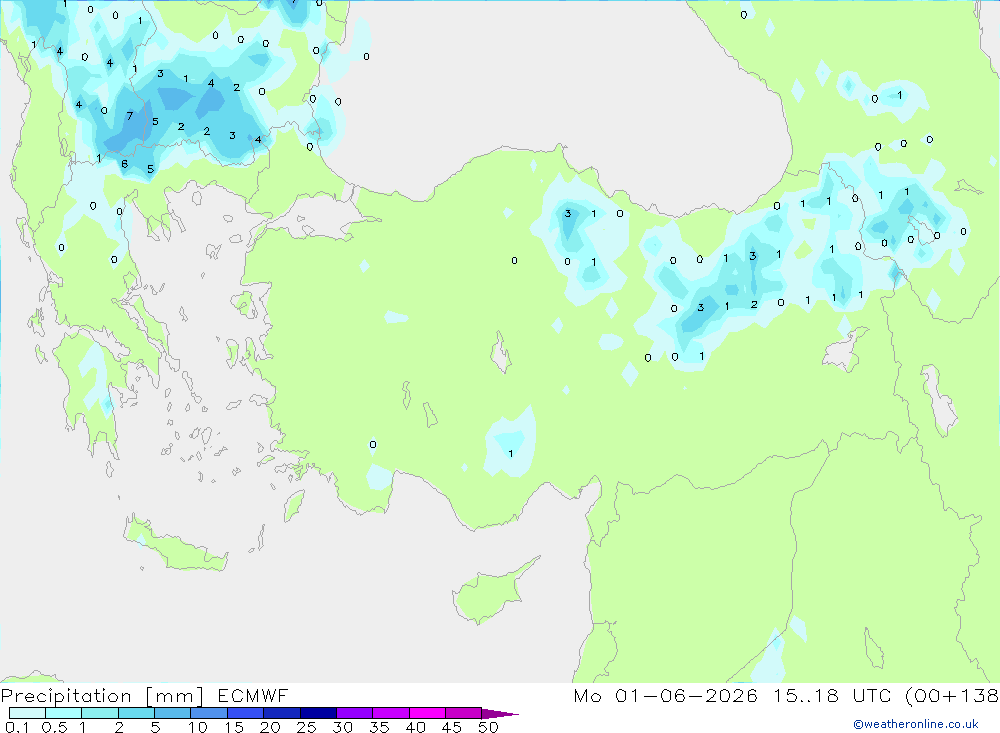Click the legend label '50'
This screenshot has height=733, width=1000.
(488, 727)
